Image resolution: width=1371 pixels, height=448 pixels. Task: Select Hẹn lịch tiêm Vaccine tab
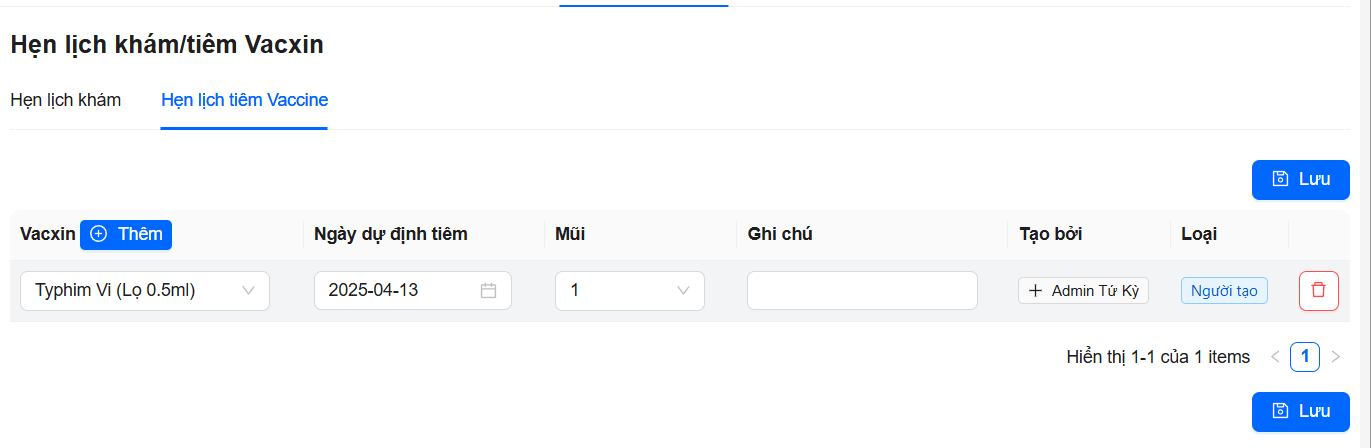click(244, 100)
